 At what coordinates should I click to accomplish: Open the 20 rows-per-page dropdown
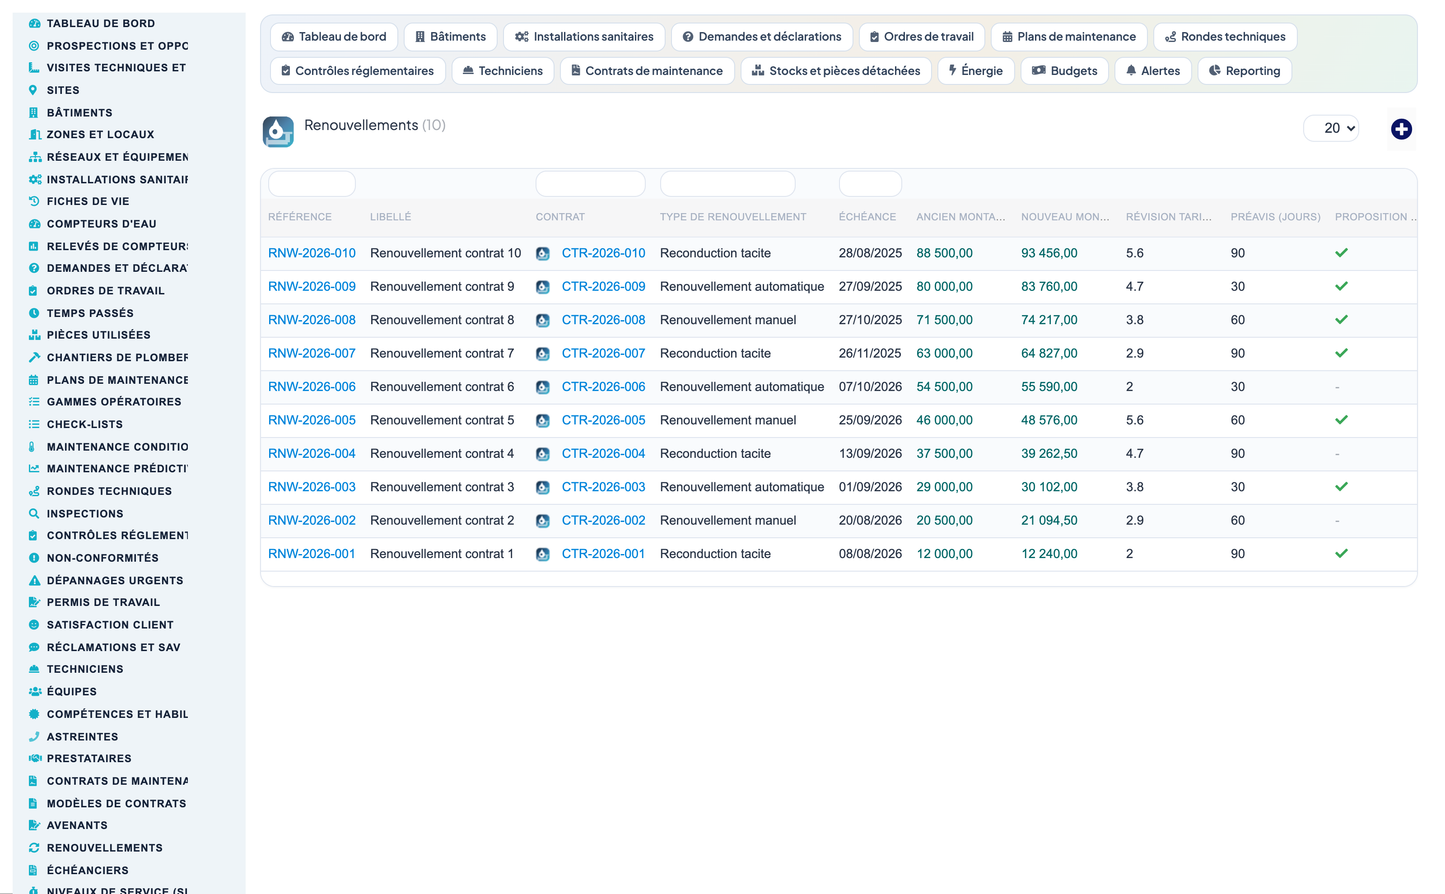pos(1331,128)
